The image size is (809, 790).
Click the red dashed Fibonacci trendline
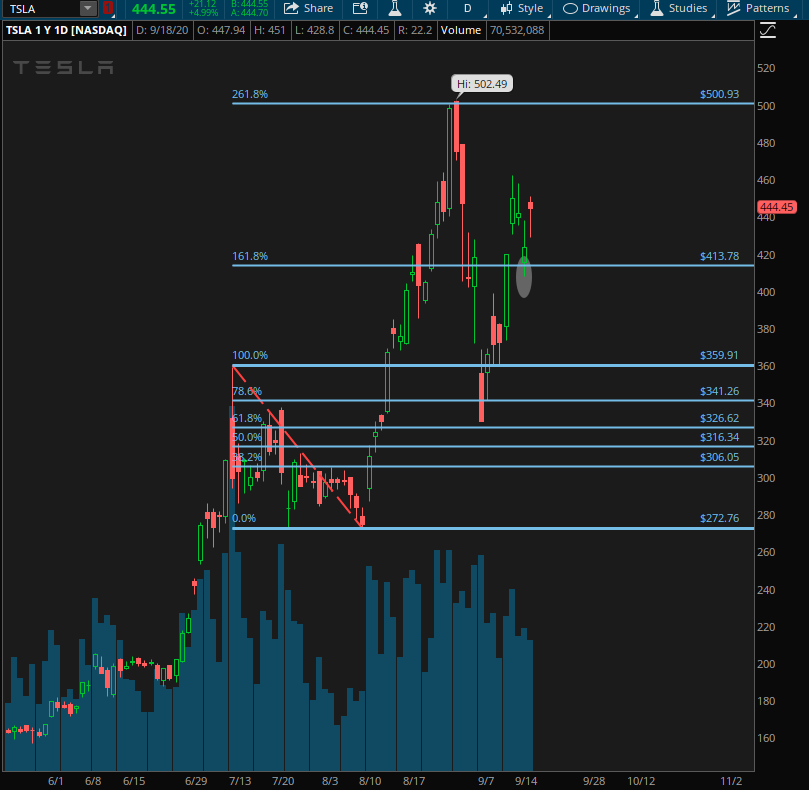click(x=297, y=446)
